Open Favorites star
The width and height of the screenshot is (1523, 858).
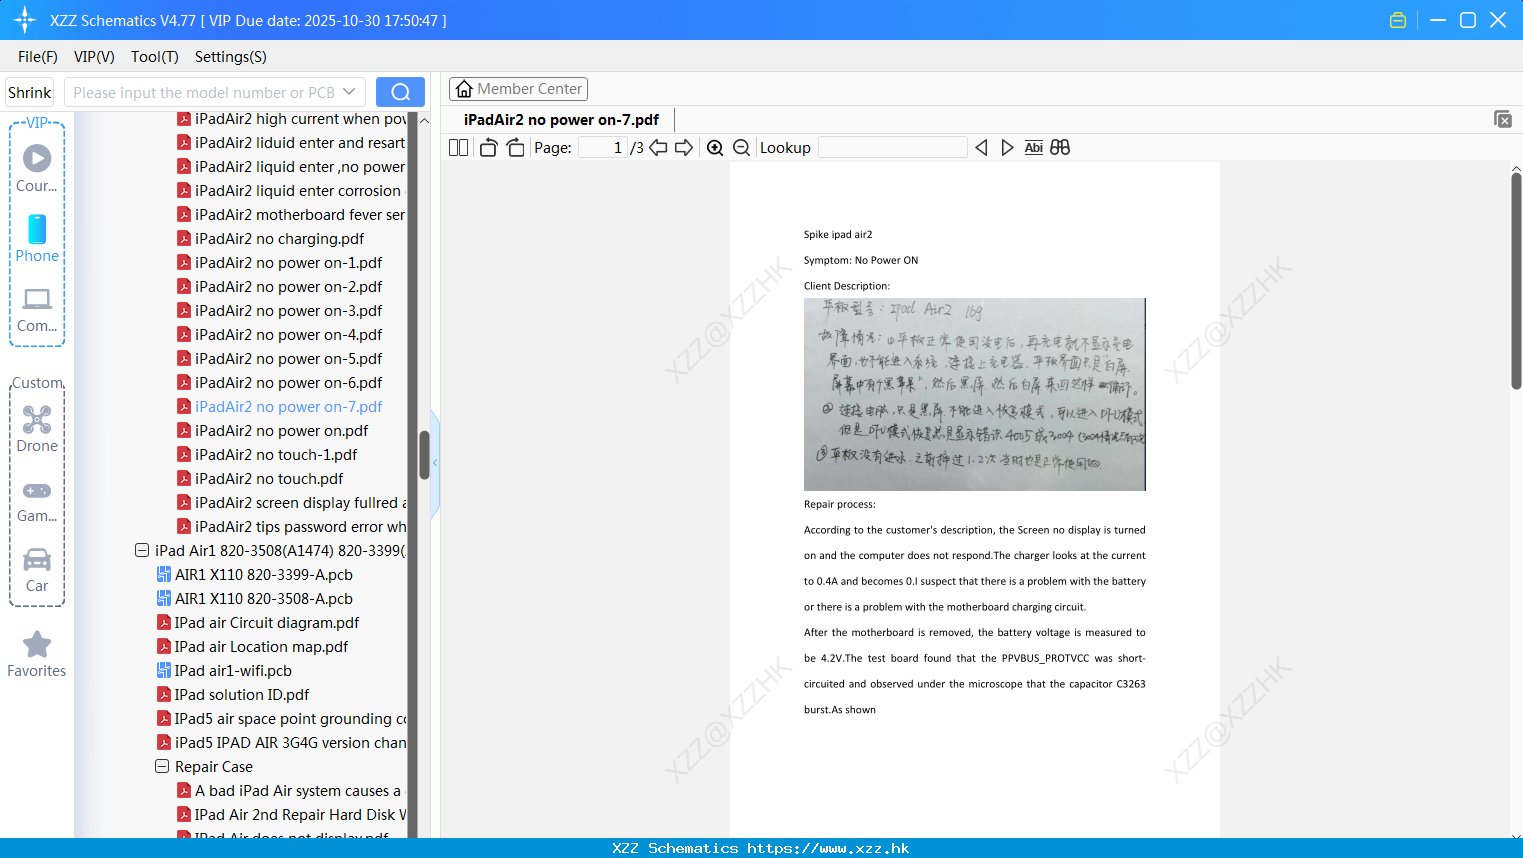pyautogui.click(x=37, y=655)
